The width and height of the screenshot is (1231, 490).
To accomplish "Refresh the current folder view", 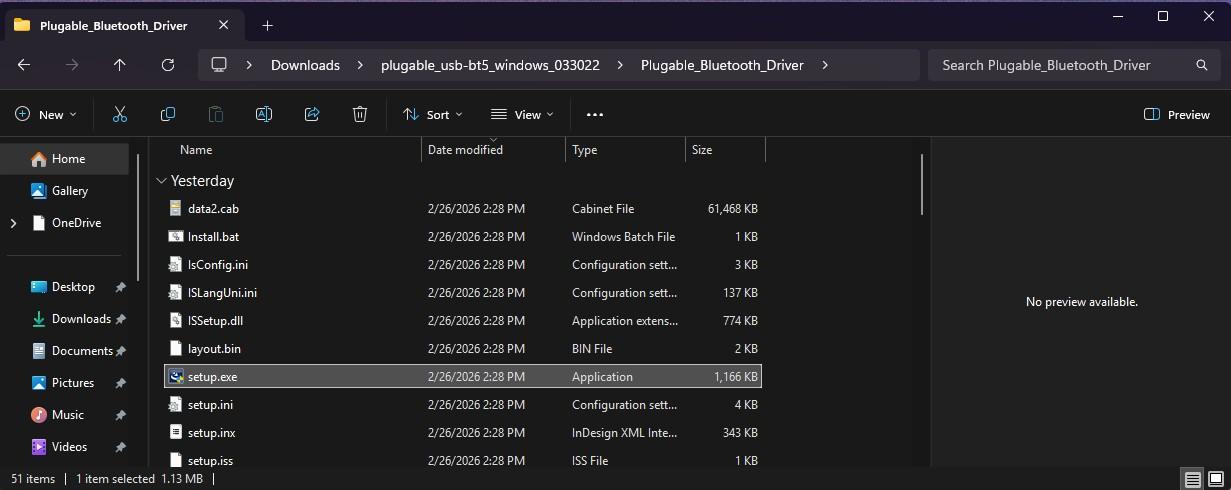I will (168, 65).
